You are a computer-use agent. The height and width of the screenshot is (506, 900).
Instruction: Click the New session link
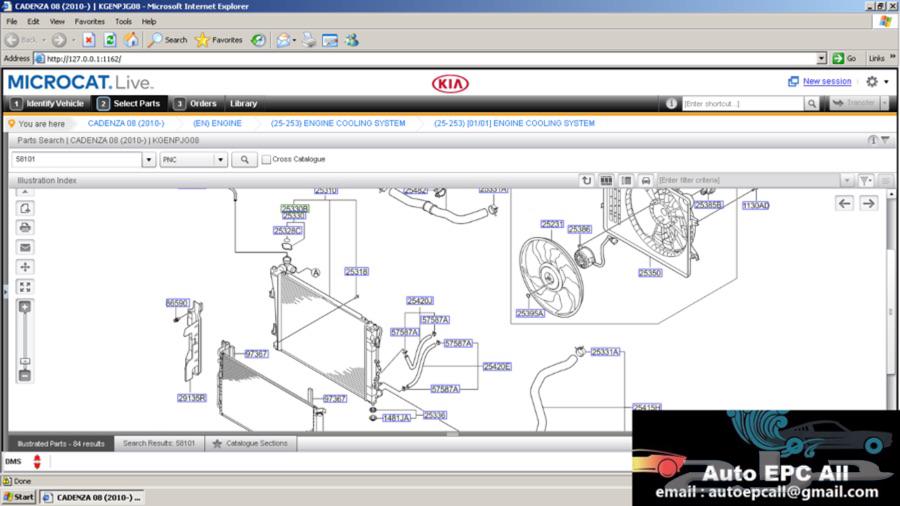(827, 81)
